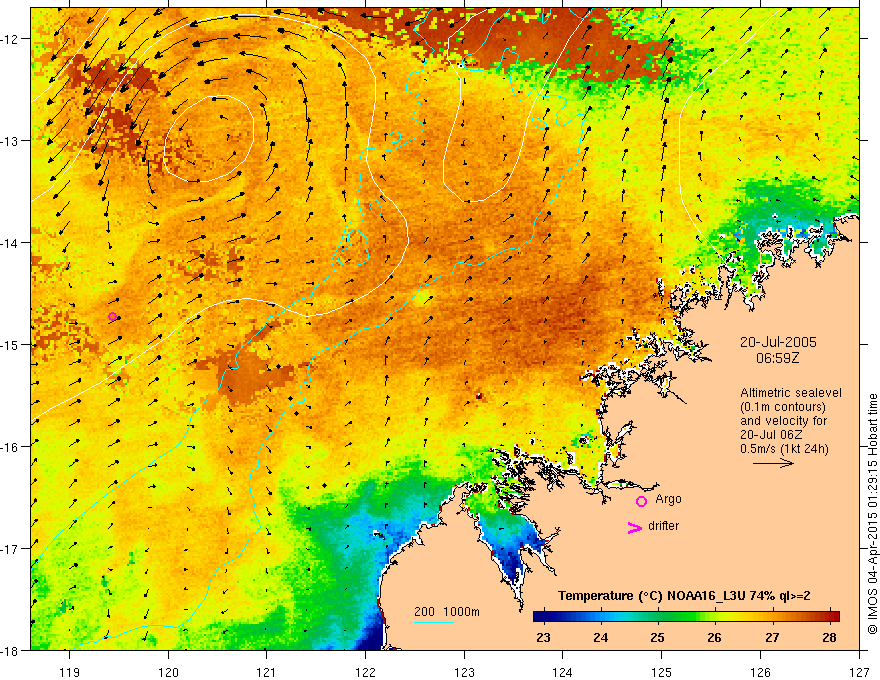Click colorbar tick label 27
This screenshot has height=680, width=880.
[772, 637]
